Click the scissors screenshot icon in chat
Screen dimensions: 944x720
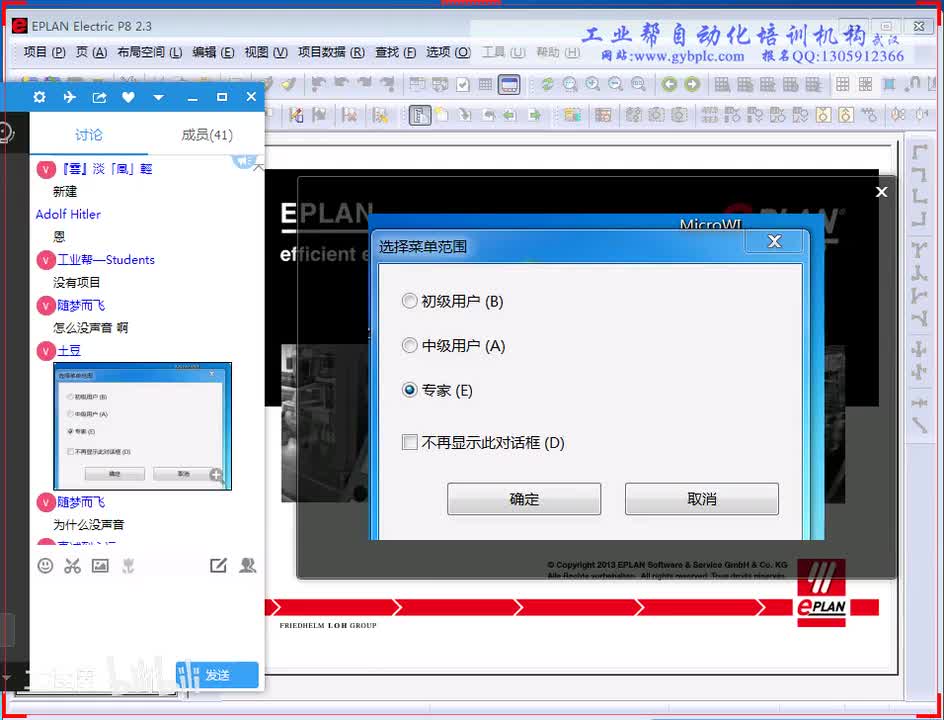point(72,565)
